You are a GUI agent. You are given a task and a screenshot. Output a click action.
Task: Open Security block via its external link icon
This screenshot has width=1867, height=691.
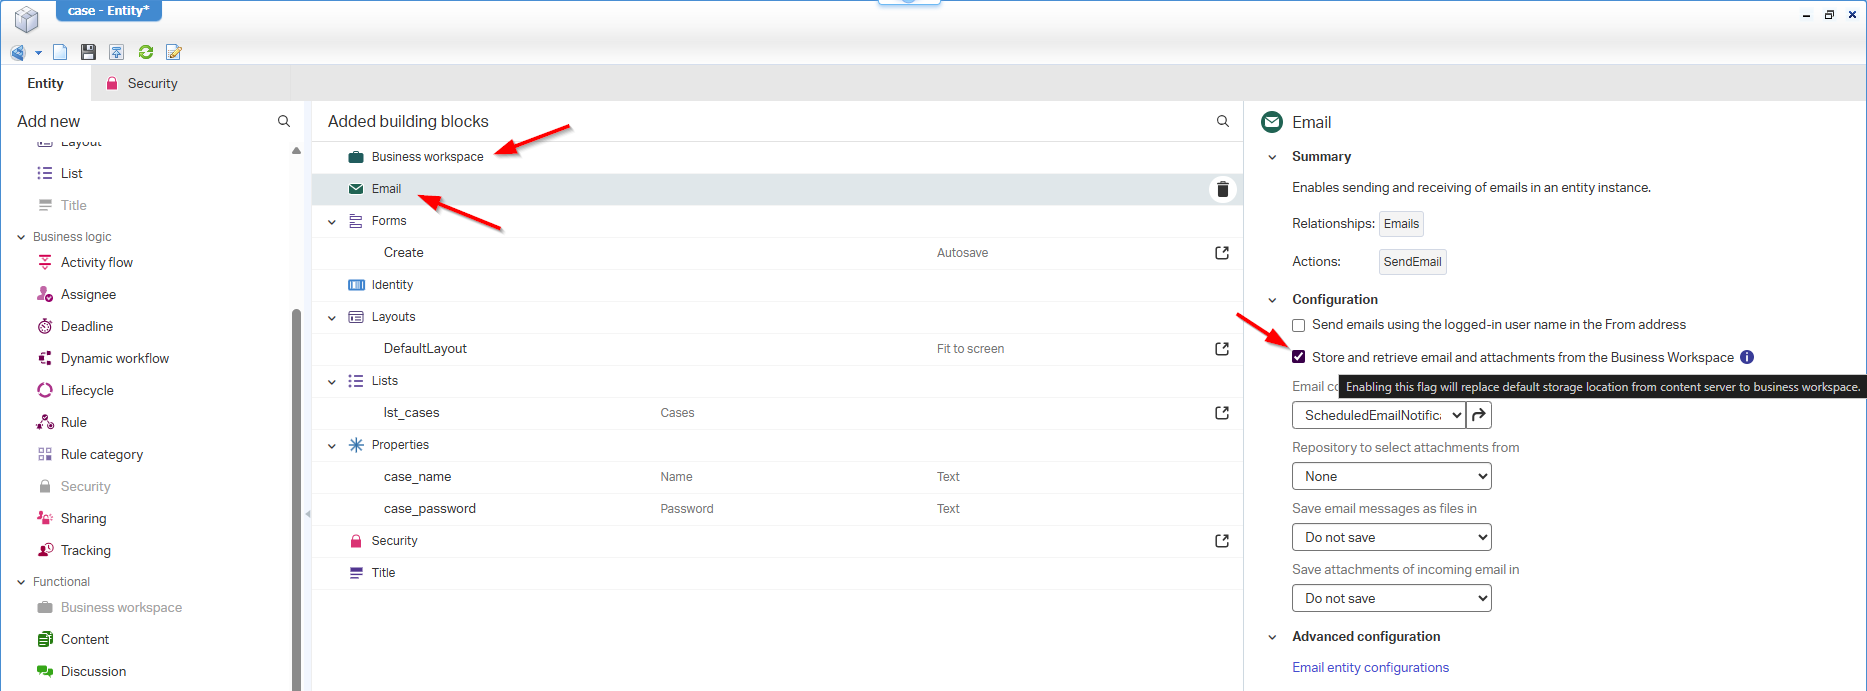pos(1222,541)
